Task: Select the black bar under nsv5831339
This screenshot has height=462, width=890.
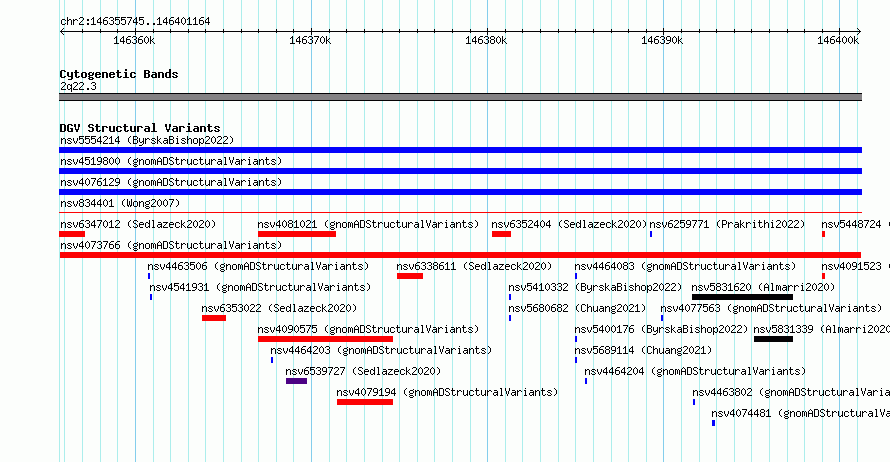Action: click(773, 339)
